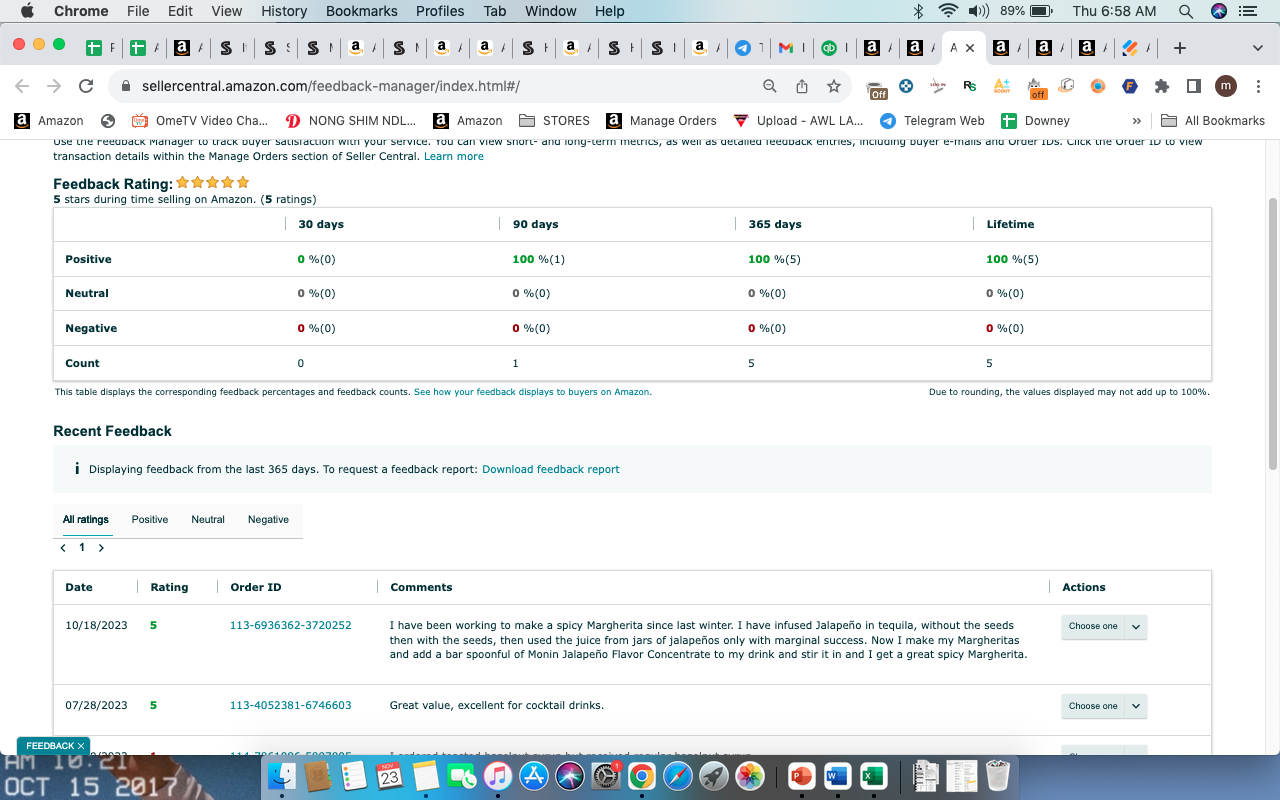Open Spotlight search in menu bar

pos(1186,11)
